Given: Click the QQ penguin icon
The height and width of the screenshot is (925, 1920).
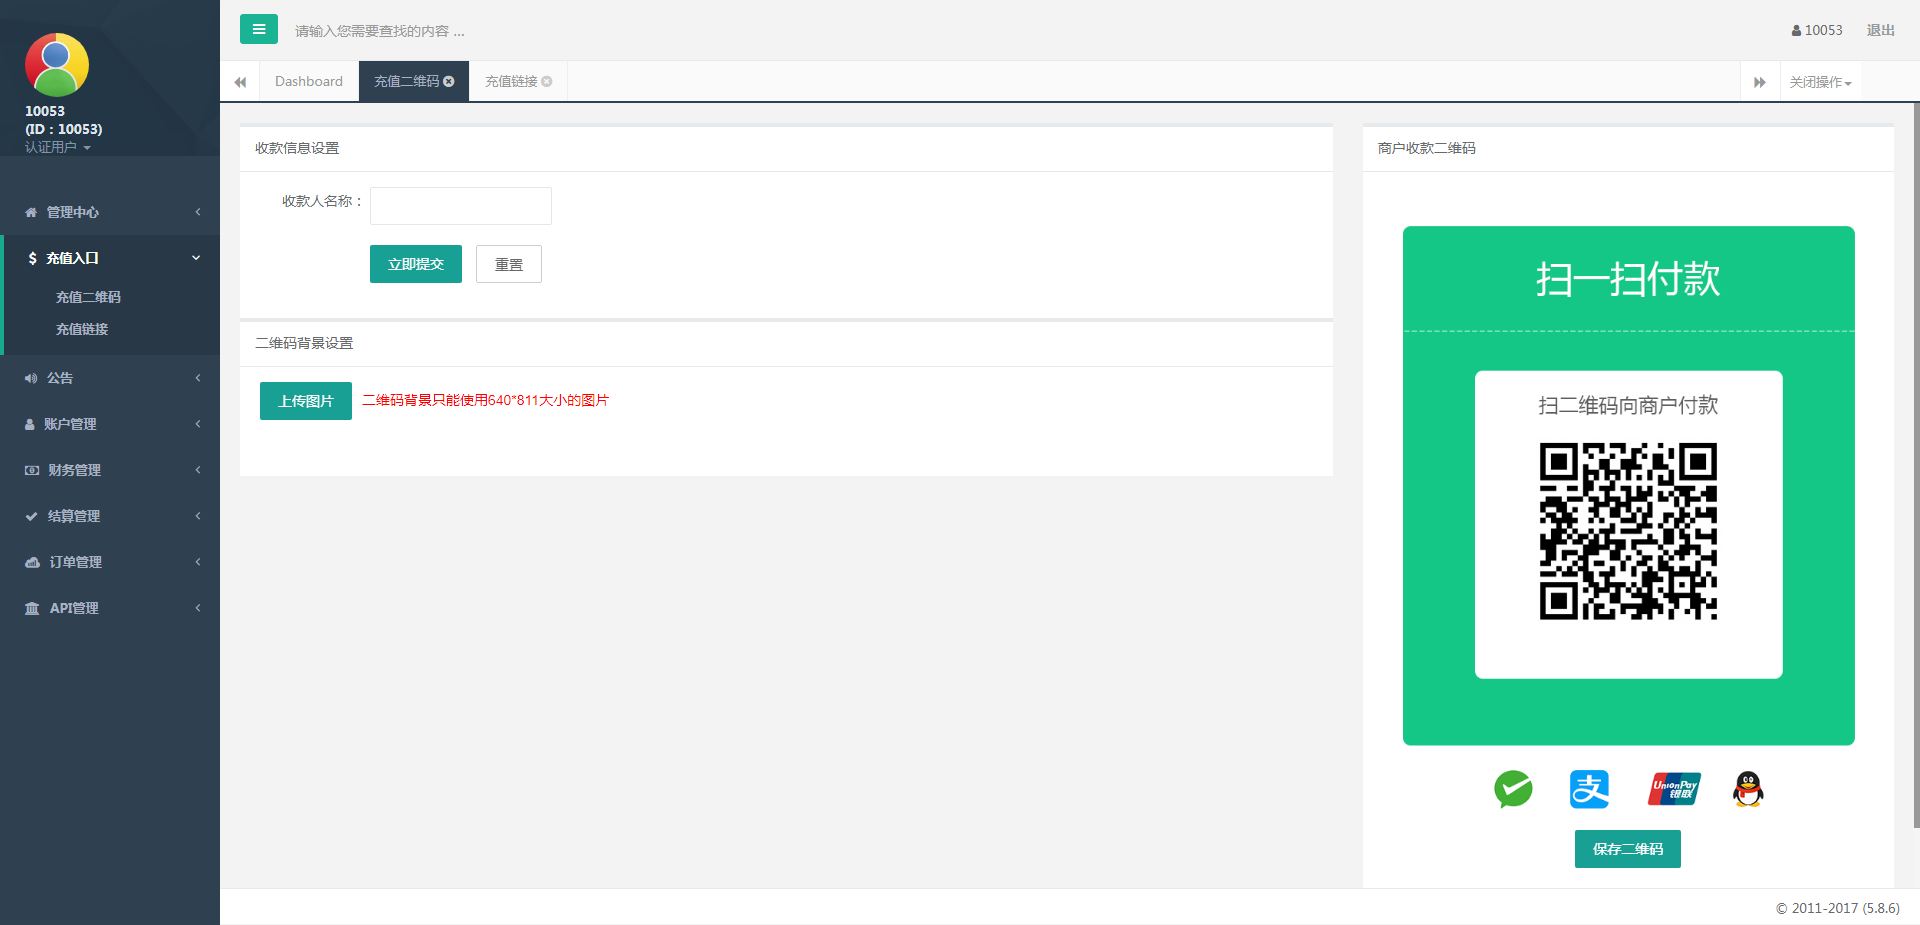Looking at the screenshot, I should (x=1748, y=789).
